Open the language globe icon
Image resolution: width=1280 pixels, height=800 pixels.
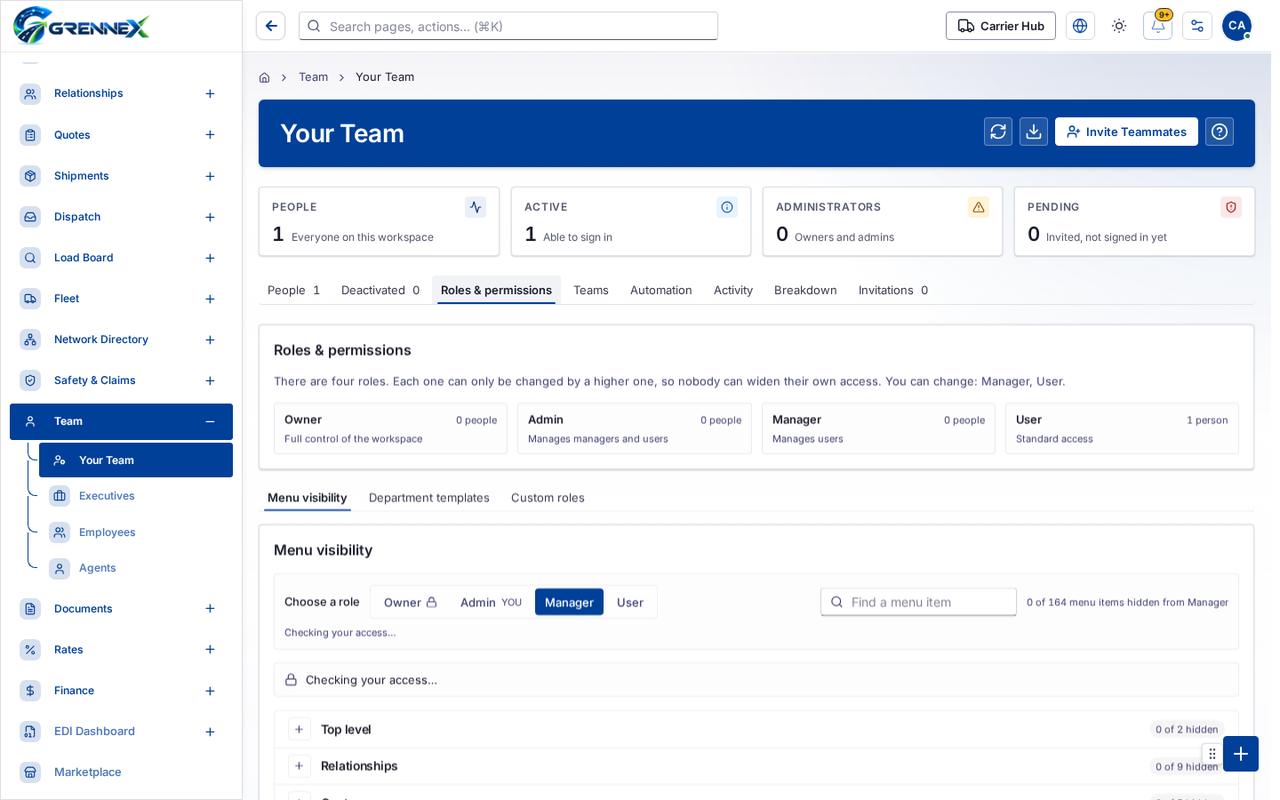pyautogui.click(x=1080, y=26)
